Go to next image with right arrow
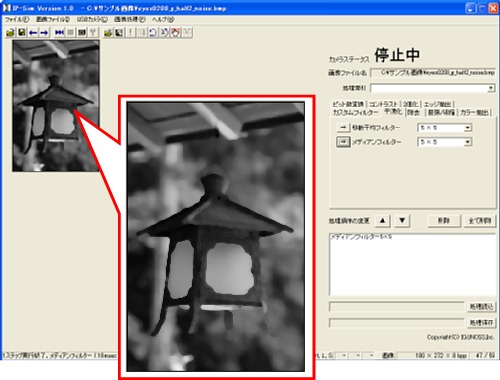500x380 pixels. [x=44, y=32]
